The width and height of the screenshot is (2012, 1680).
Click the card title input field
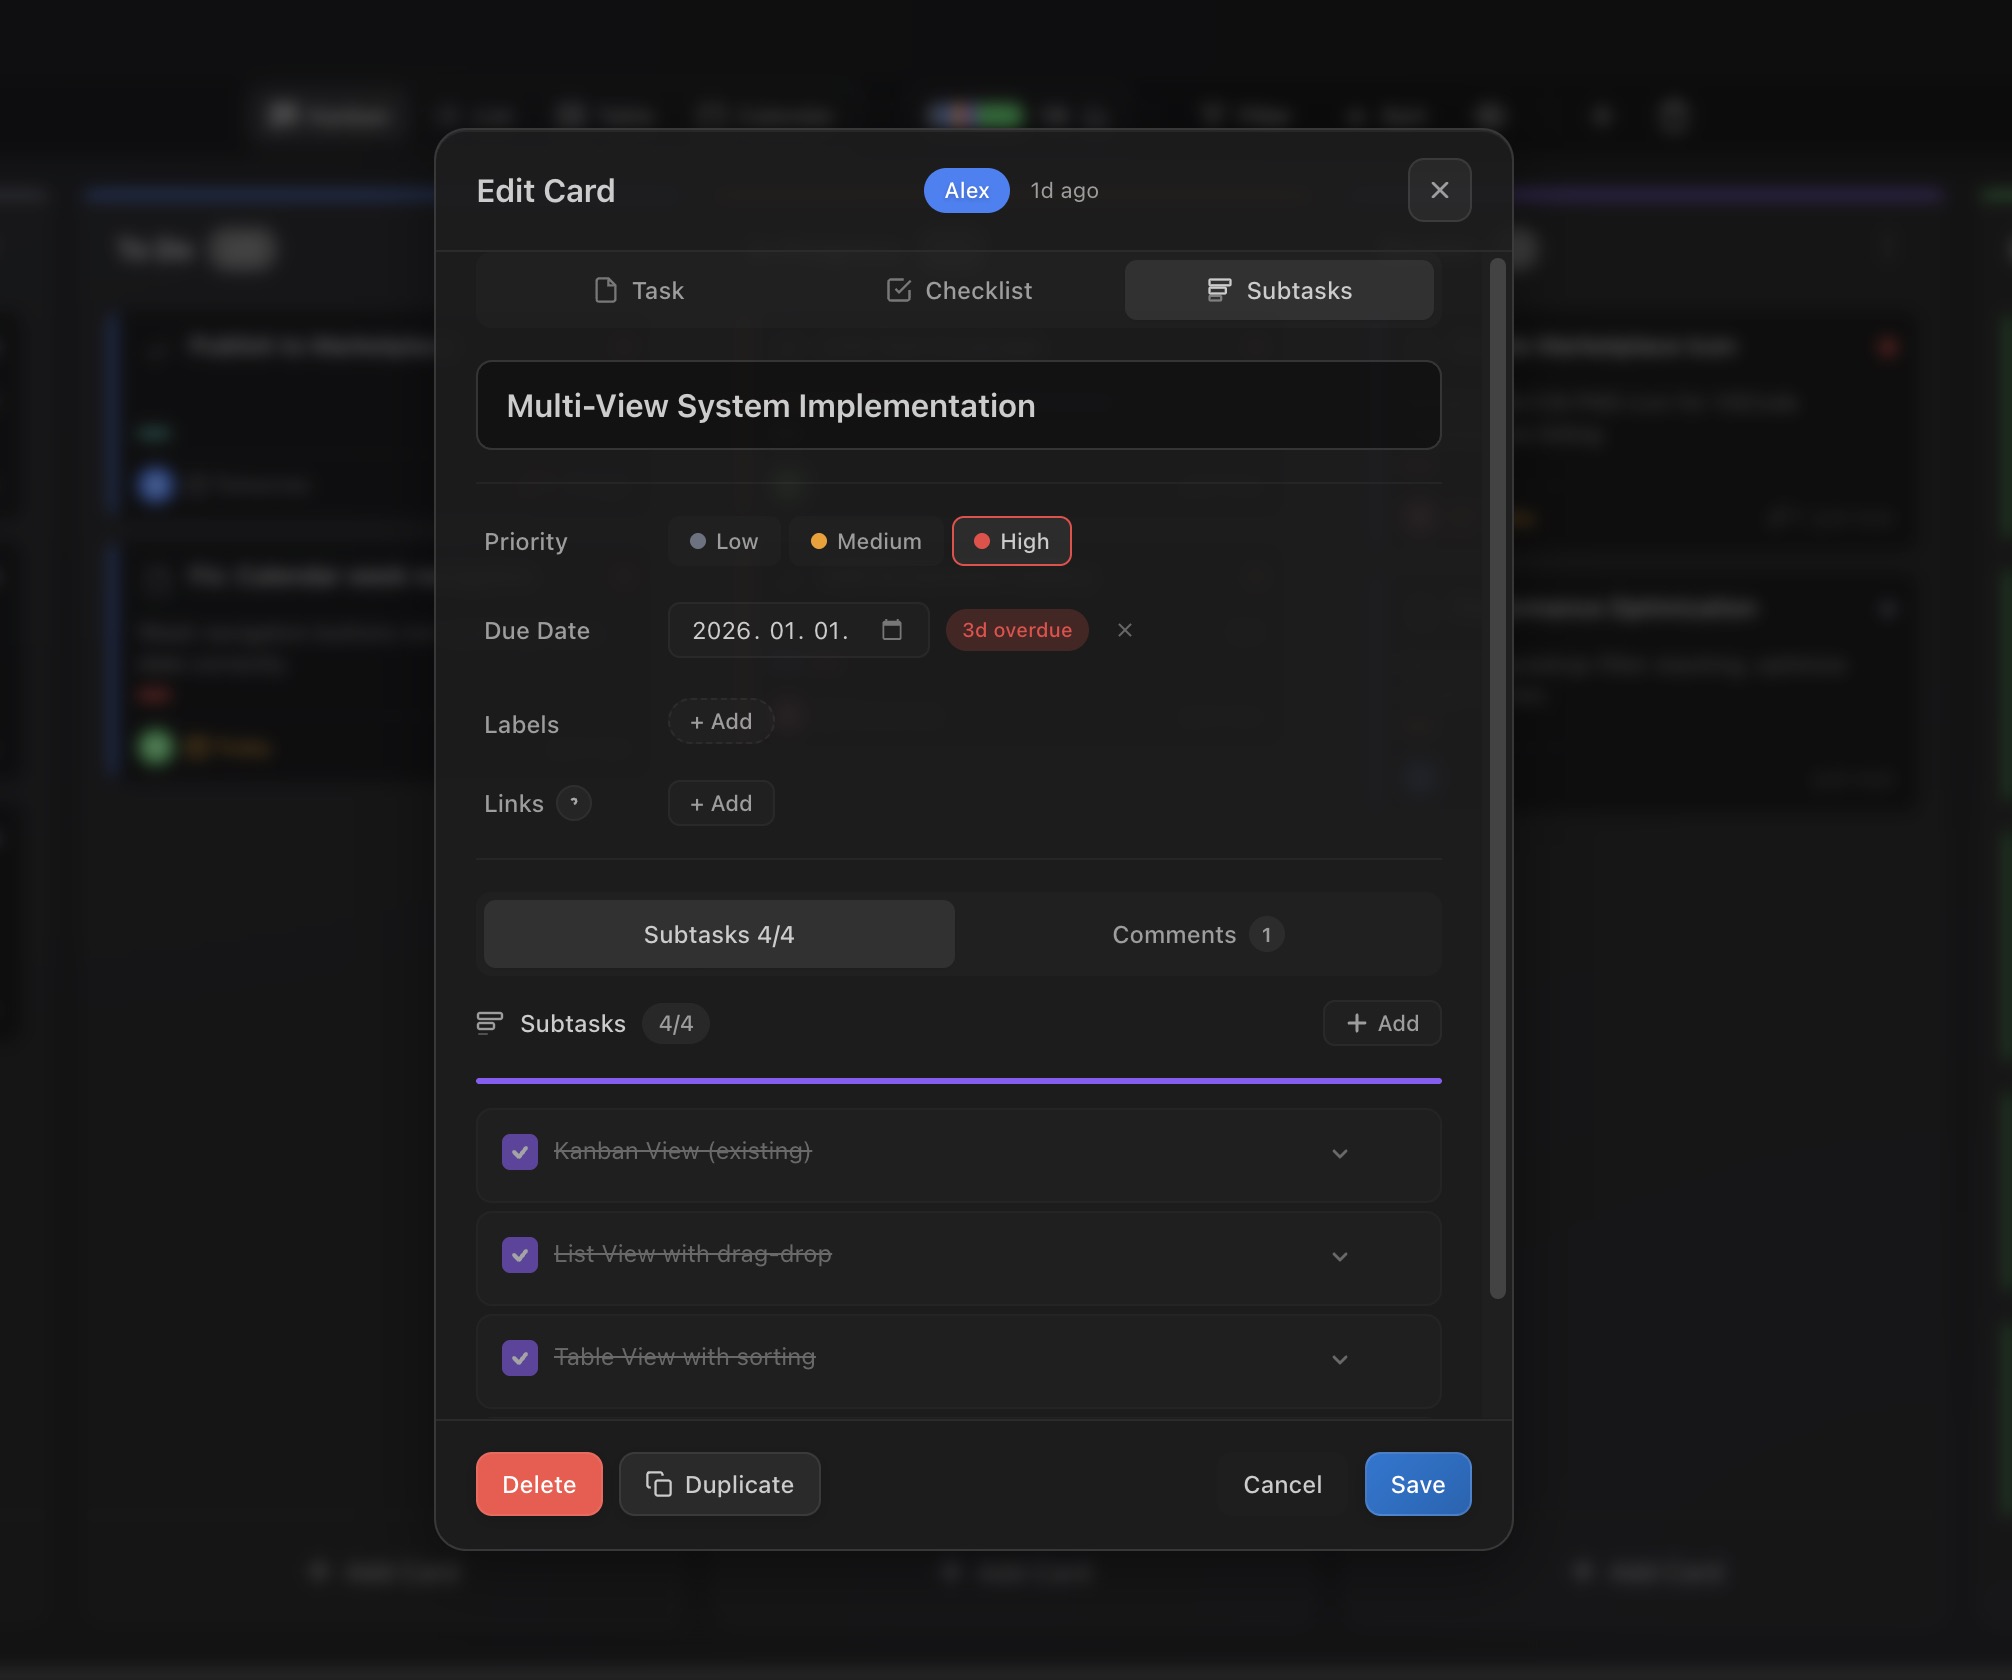(958, 406)
